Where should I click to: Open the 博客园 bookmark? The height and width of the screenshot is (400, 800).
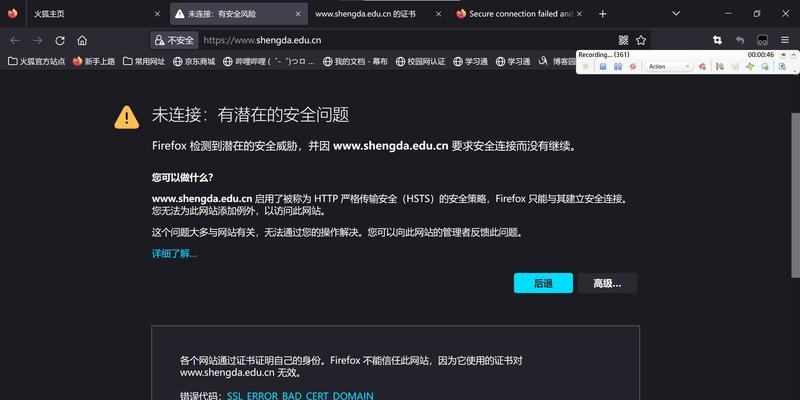(x=557, y=61)
